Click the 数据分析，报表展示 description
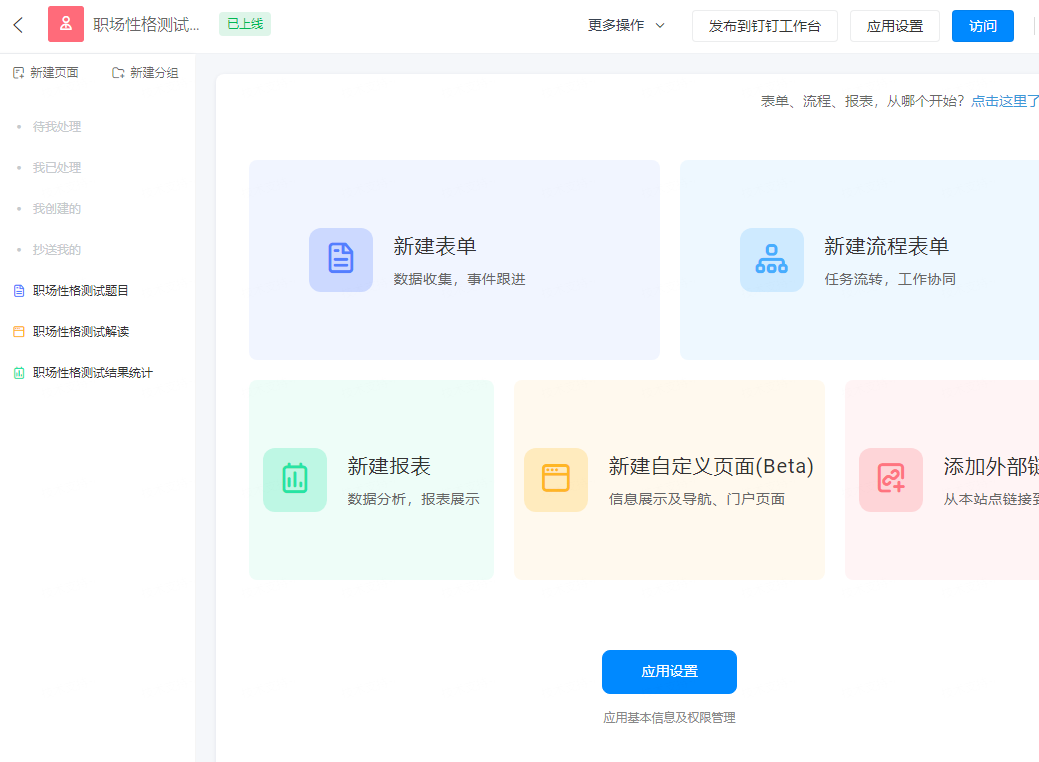The height and width of the screenshot is (762, 1039). [413, 500]
